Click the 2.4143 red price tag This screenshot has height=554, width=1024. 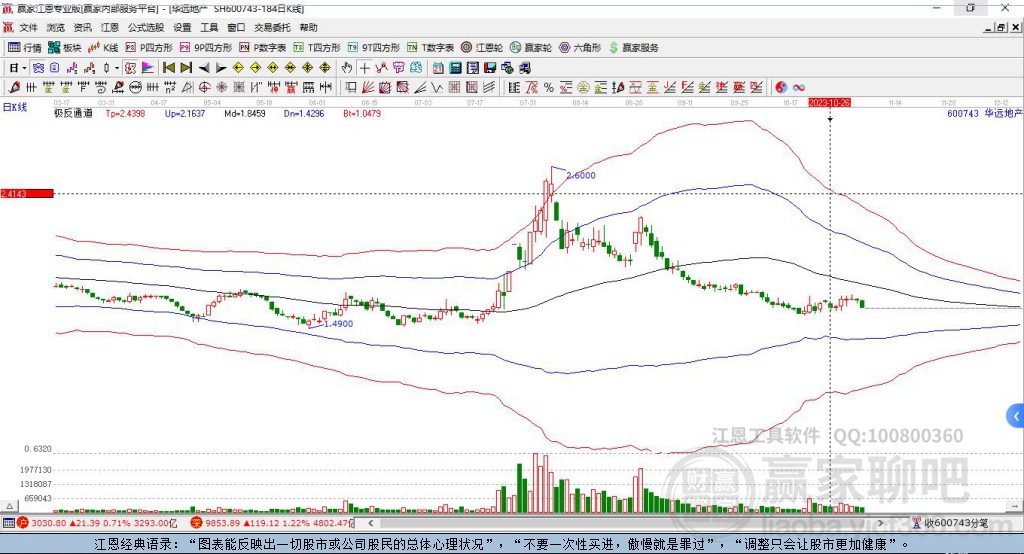[x=27, y=193]
